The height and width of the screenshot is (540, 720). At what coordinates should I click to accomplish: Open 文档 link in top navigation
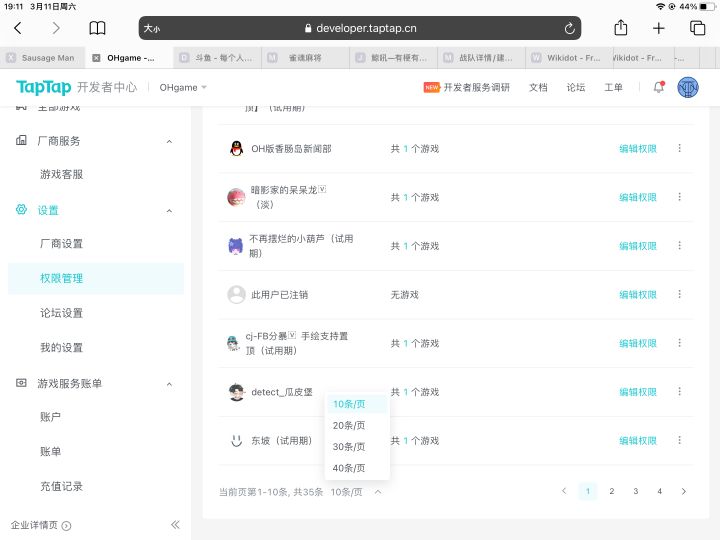538,88
